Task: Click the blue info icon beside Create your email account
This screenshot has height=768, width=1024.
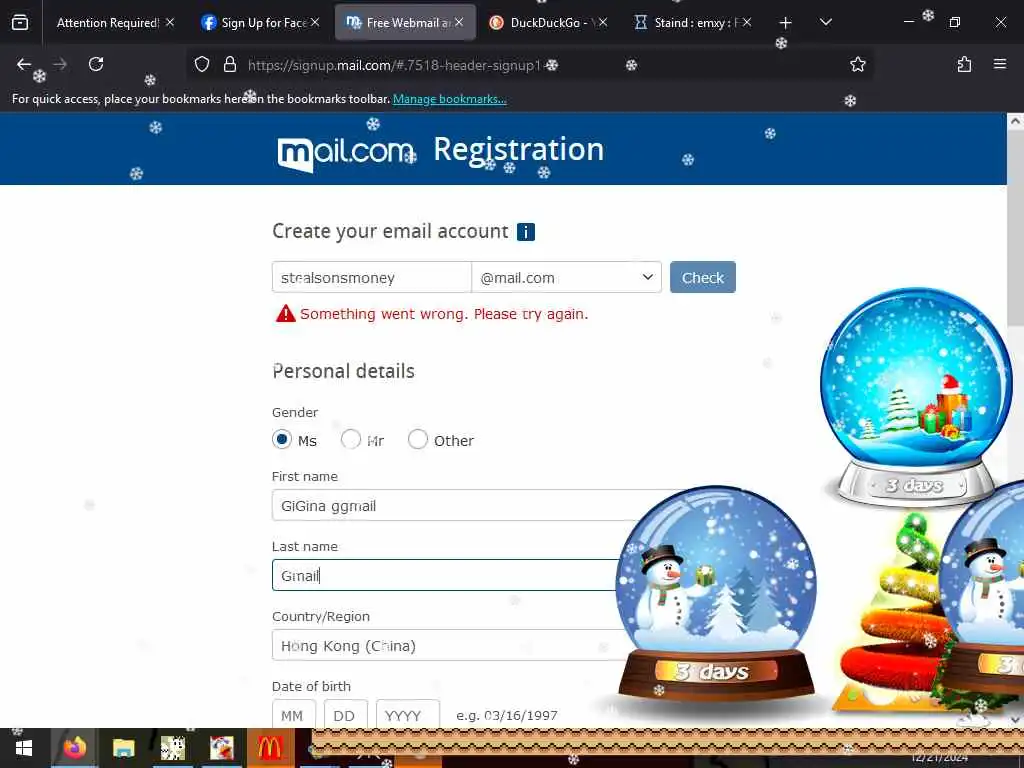Action: coord(526,232)
